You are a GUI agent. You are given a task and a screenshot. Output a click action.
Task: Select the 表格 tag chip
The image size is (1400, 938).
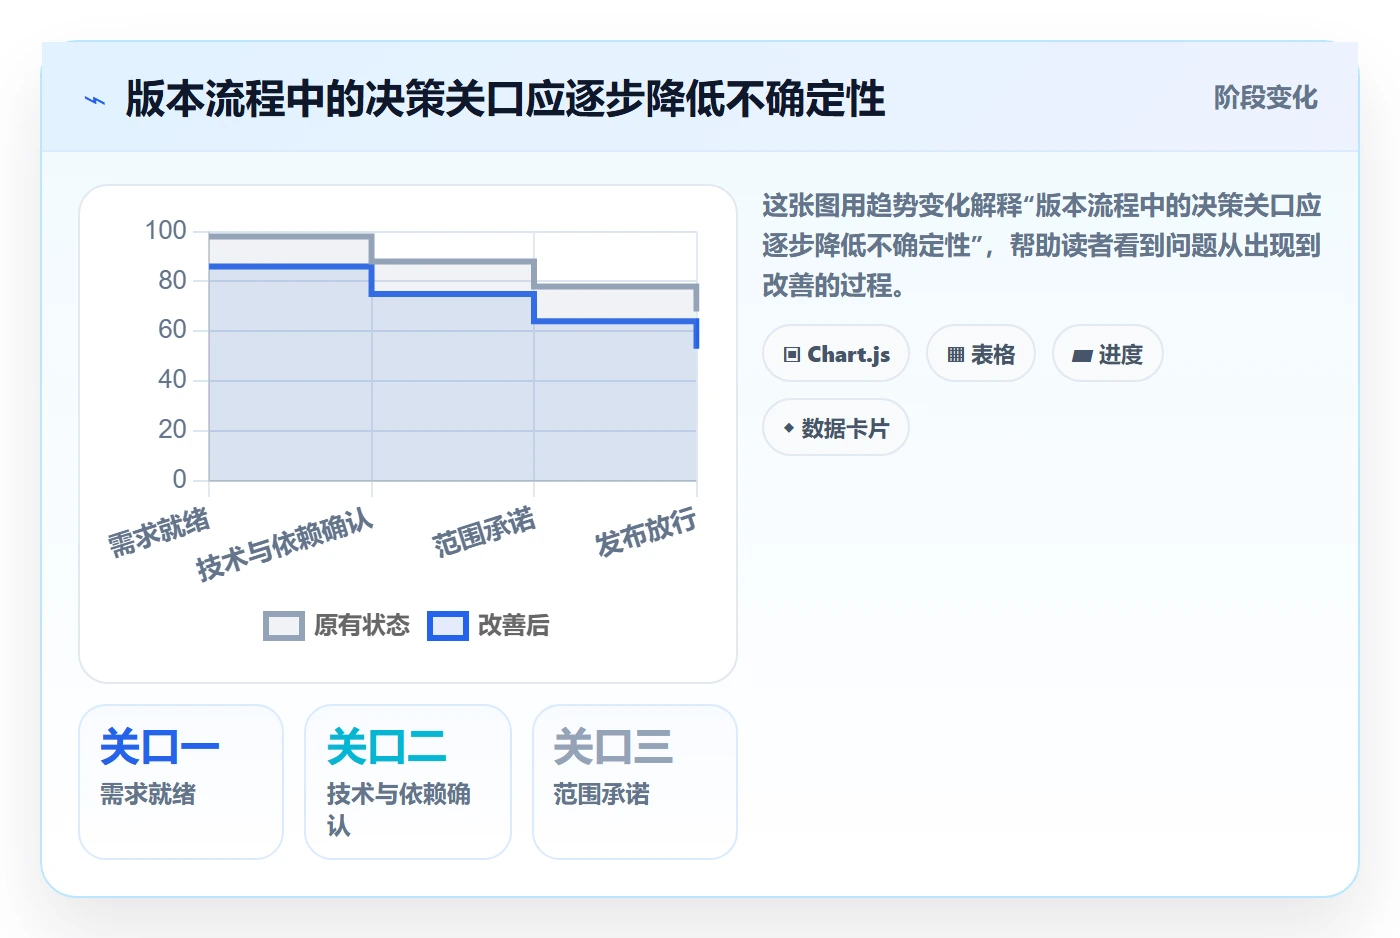click(x=981, y=354)
